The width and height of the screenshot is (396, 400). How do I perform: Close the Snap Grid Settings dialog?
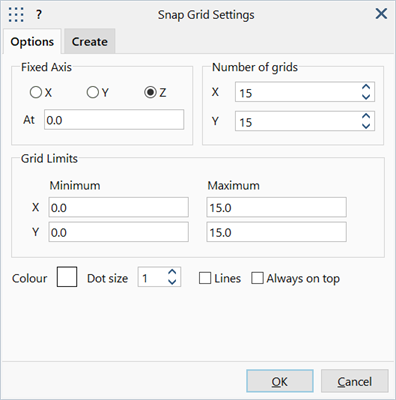(381, 14)
